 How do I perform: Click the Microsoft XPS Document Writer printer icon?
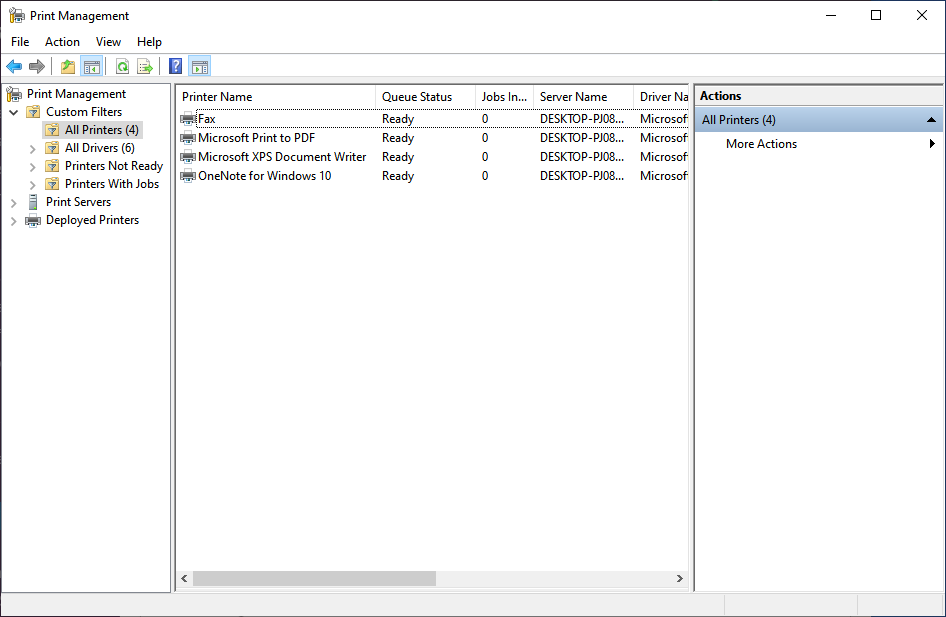(188, 157)
